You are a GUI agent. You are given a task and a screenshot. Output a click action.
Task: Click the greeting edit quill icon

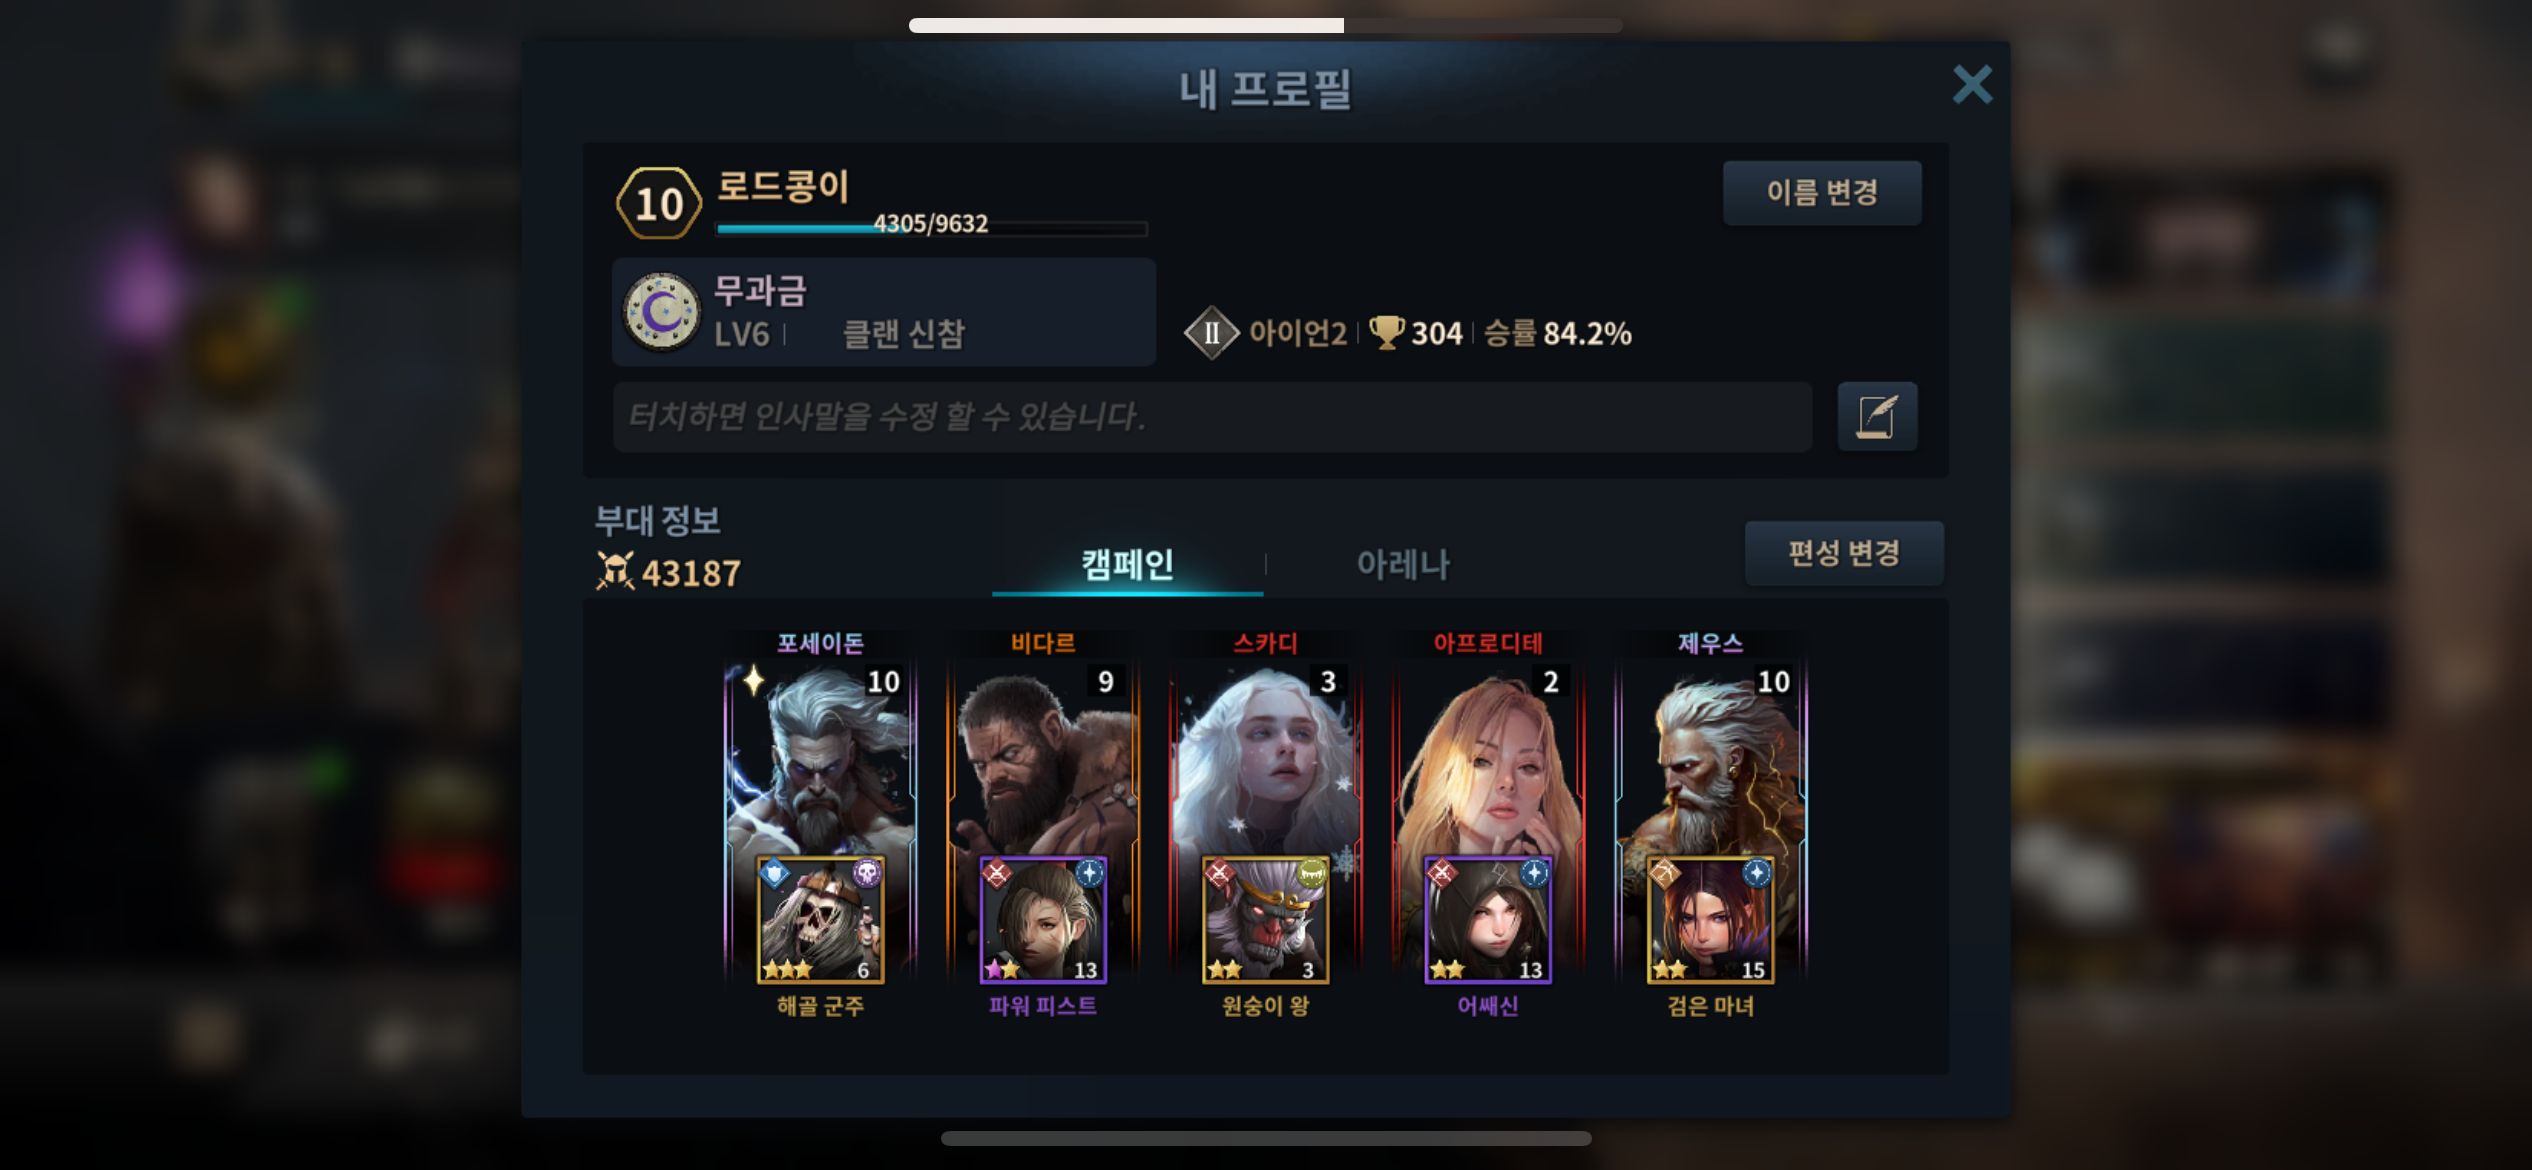[1877, 416]
